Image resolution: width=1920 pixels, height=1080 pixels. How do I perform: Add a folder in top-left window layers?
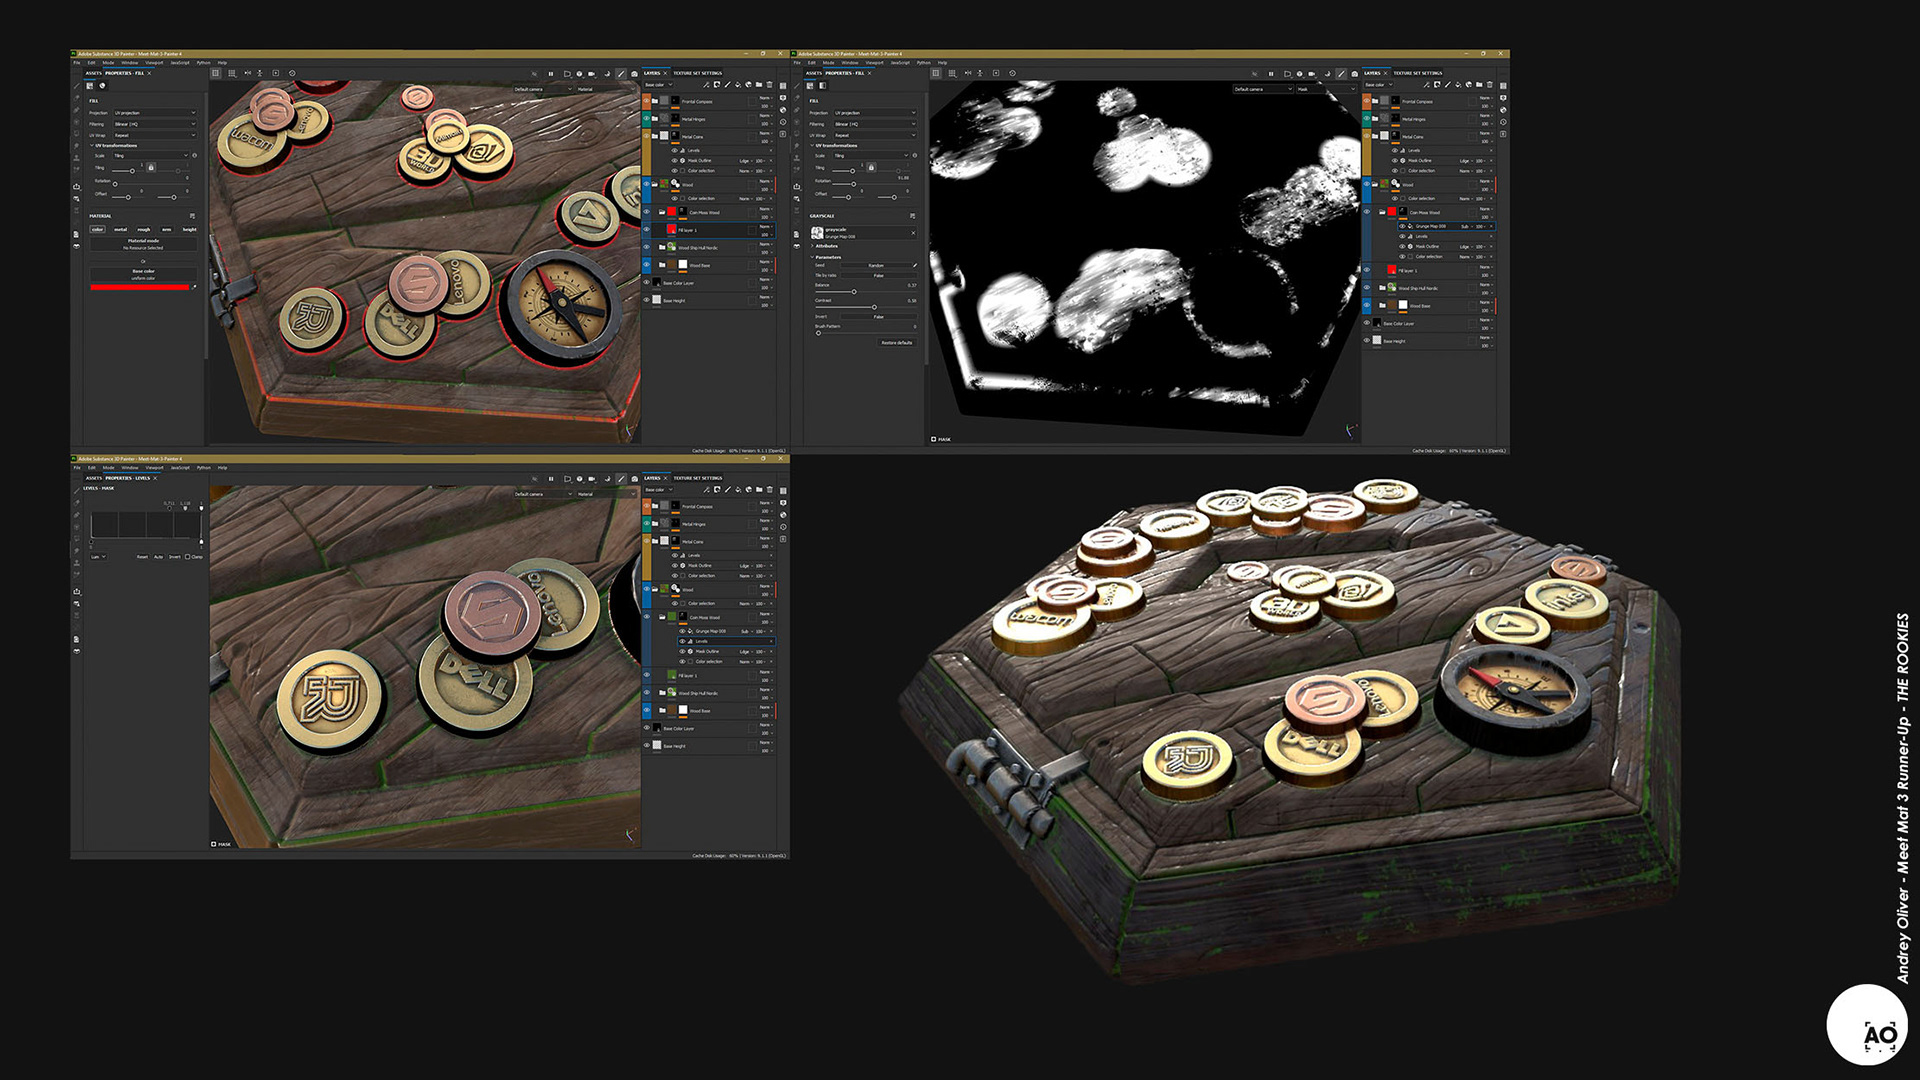pyautogui.click(x=759, y=85)
